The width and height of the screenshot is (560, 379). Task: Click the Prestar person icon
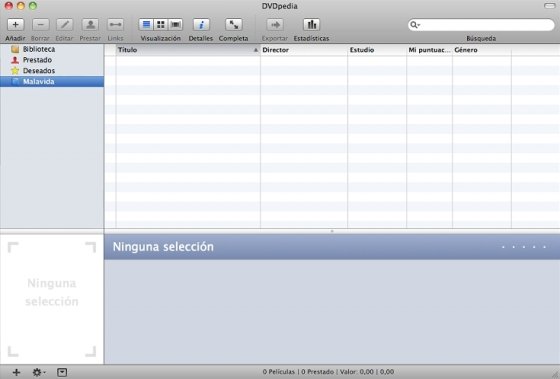click(90, 25)
